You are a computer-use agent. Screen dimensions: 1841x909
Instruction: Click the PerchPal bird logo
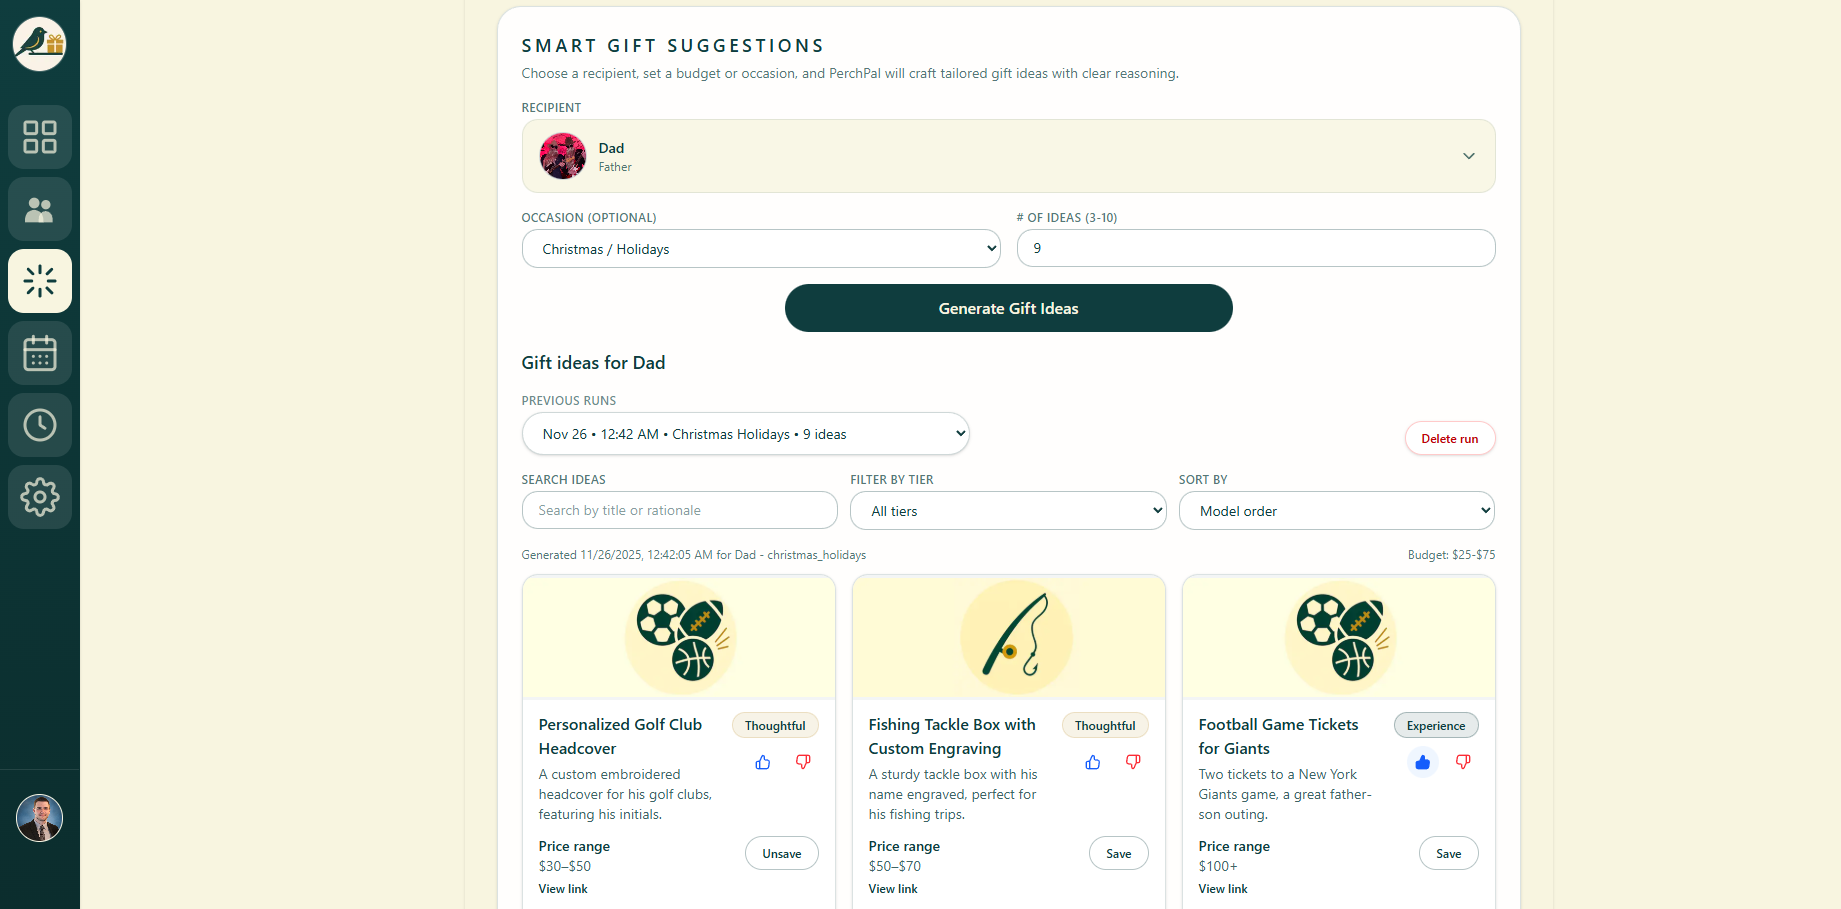40,43
